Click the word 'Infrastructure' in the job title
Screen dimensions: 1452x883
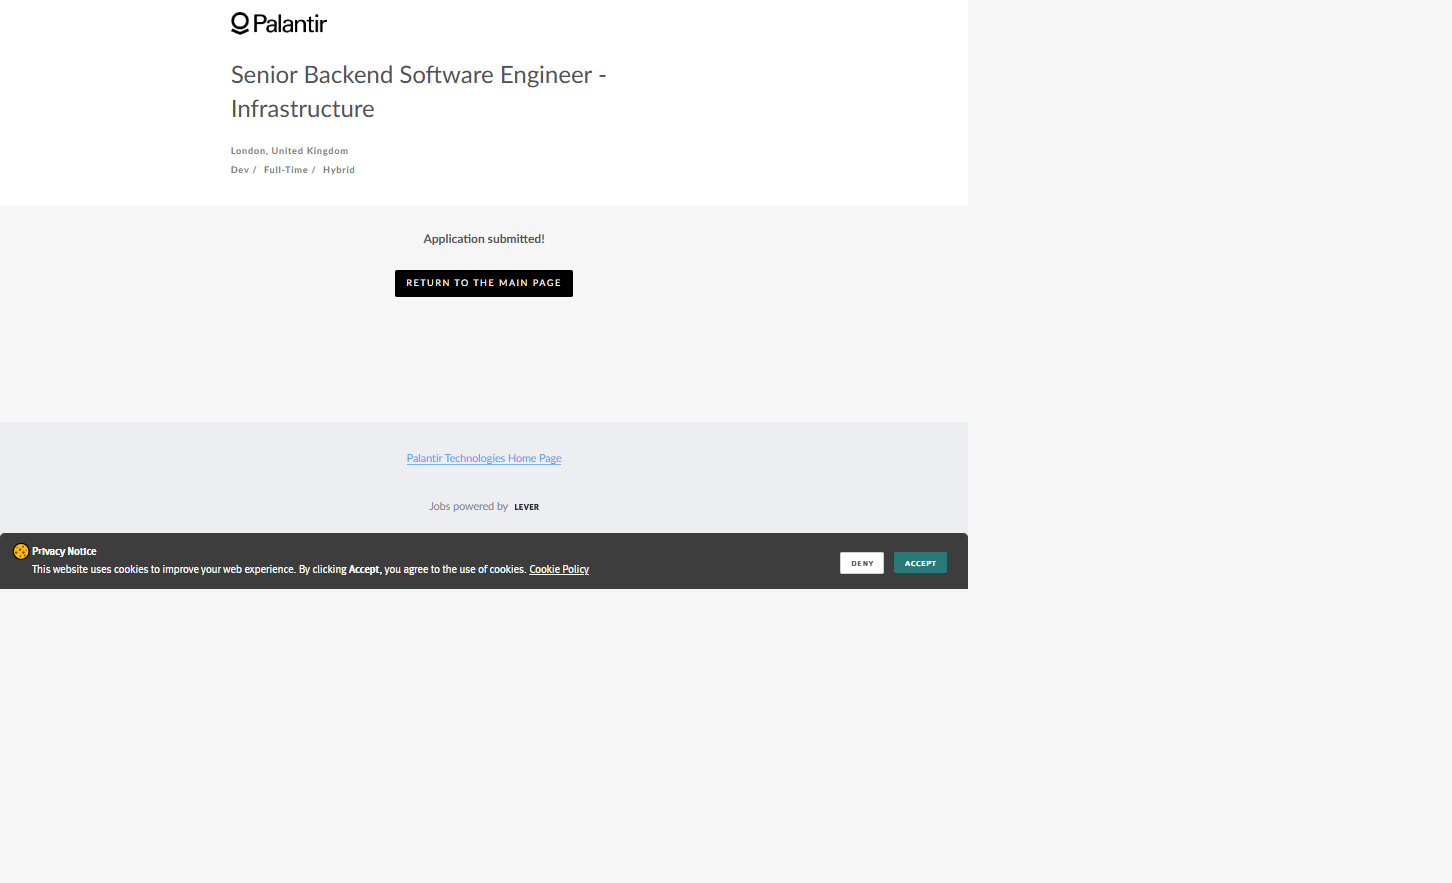click(302, 109)
